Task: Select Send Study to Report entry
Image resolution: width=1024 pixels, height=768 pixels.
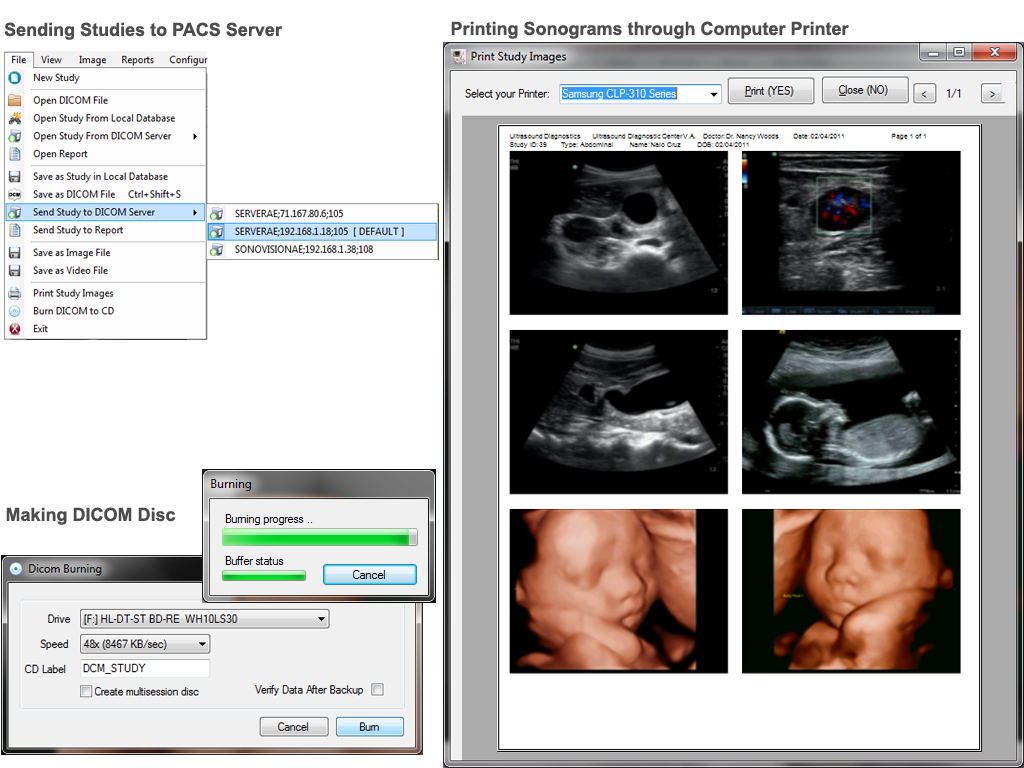Action: tap(106, 230)
